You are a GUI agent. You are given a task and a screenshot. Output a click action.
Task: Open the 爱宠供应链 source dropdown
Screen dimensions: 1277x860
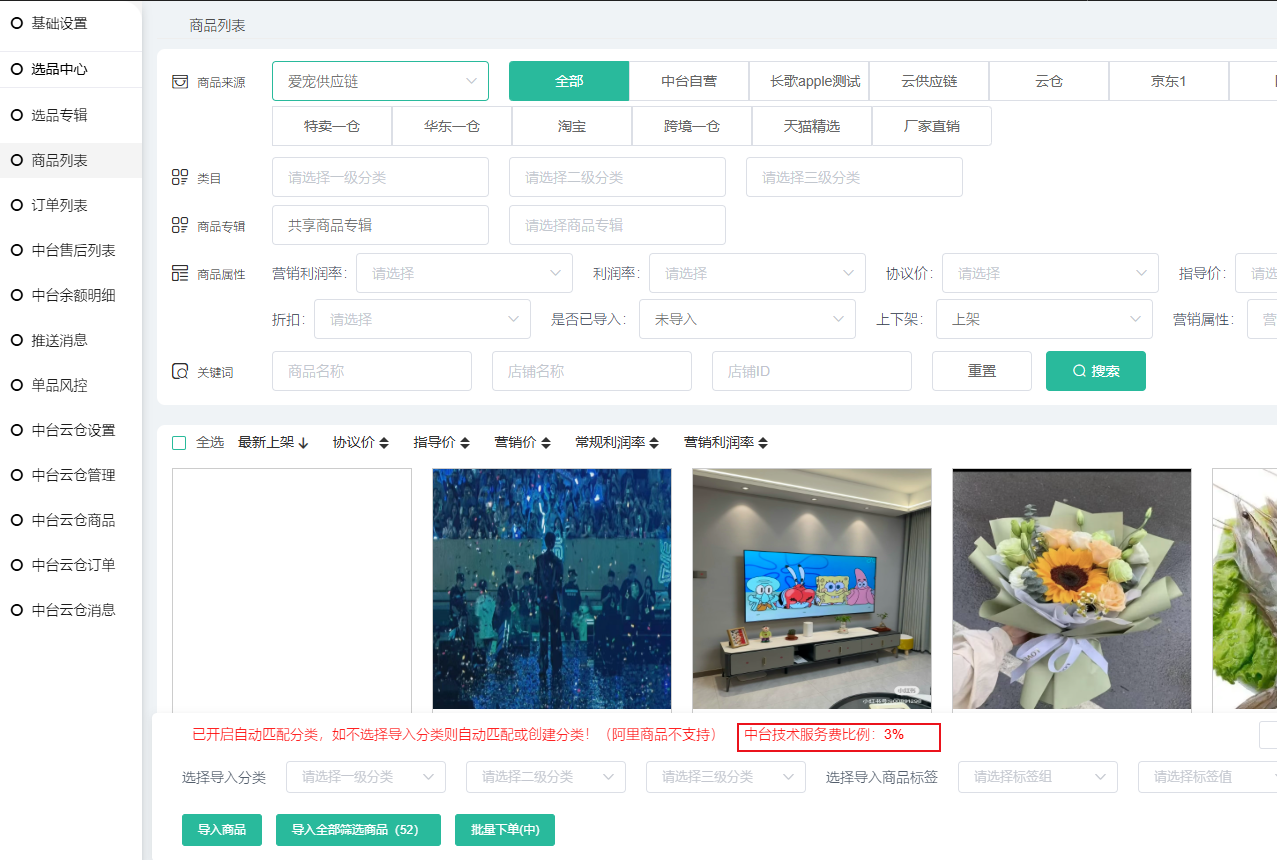point(380,81)
